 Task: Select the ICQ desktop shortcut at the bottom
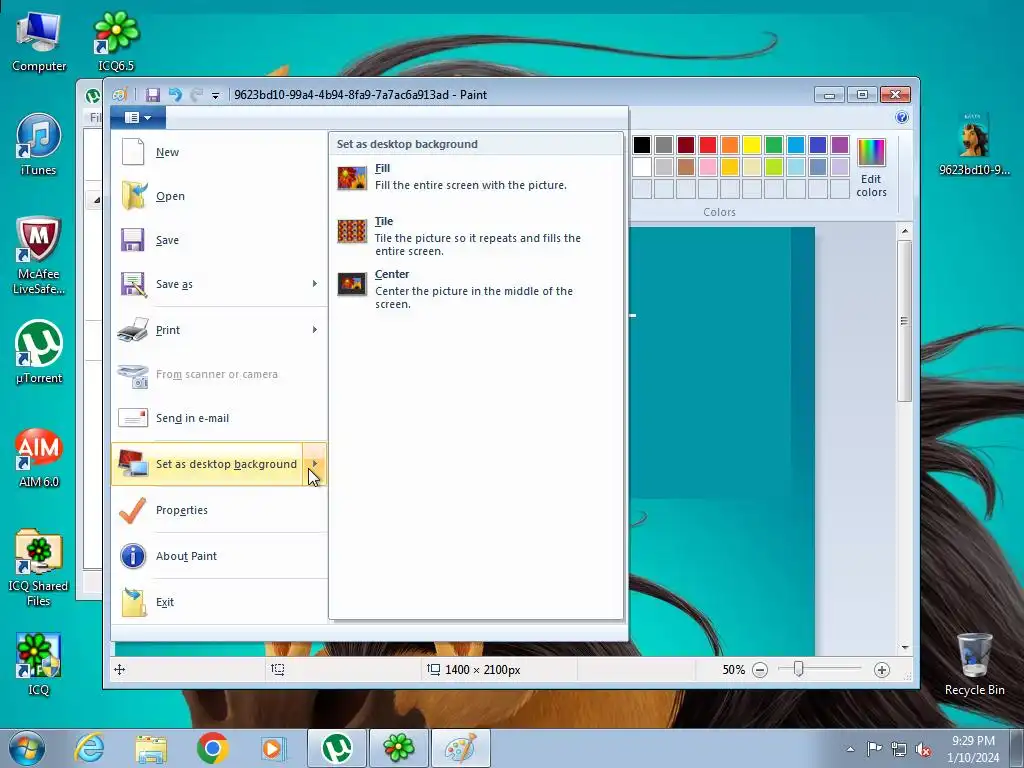pos(39,665)
